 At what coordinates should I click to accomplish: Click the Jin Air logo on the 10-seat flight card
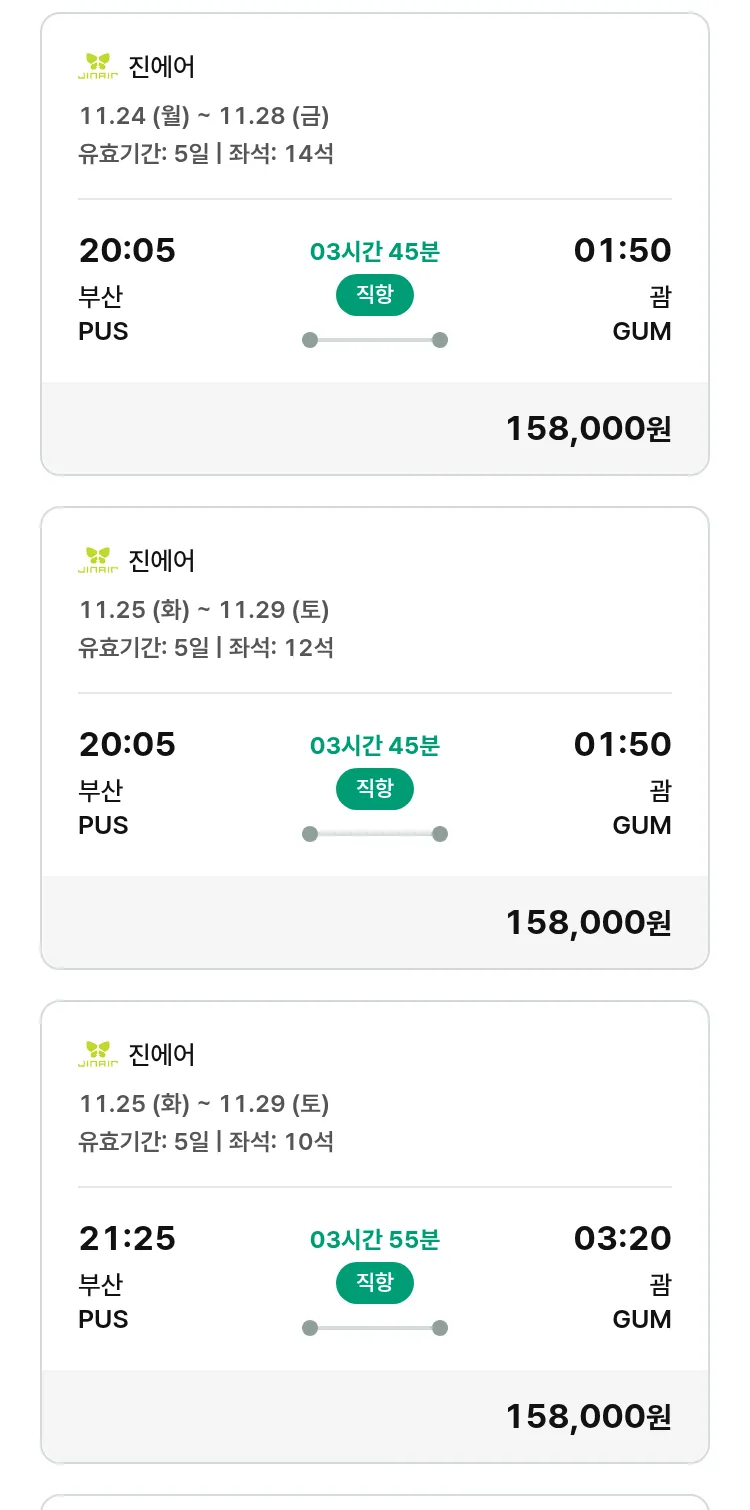click(x=98, y=1054)
